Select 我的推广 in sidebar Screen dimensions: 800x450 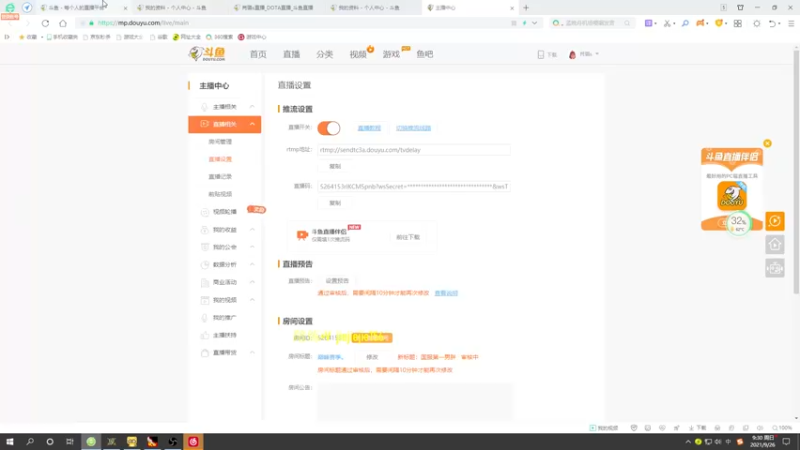tap(225, 317)
